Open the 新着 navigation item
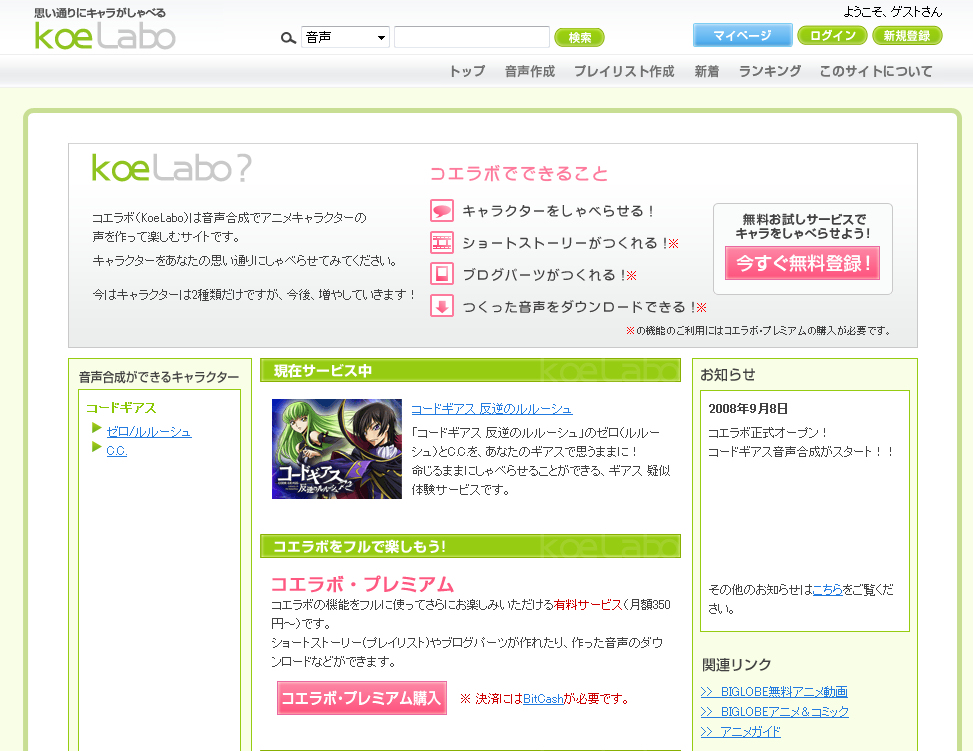The height and width of the screenshot is (751, 973). [x=707, y=71]
